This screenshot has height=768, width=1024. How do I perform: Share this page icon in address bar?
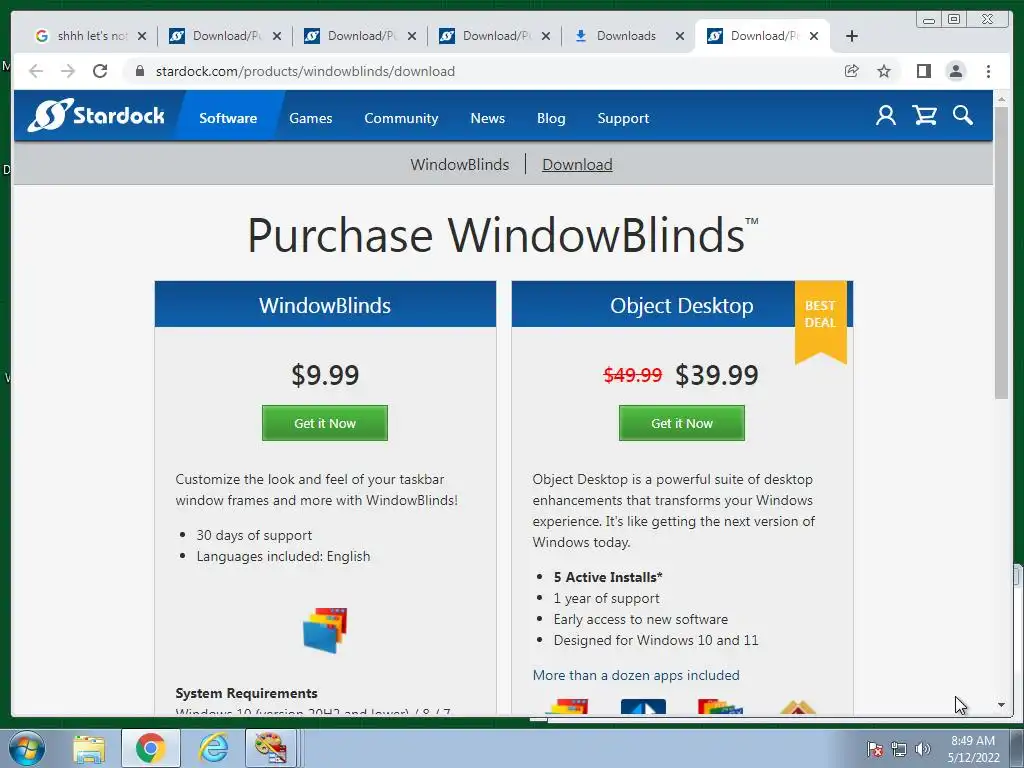point(852,71)
